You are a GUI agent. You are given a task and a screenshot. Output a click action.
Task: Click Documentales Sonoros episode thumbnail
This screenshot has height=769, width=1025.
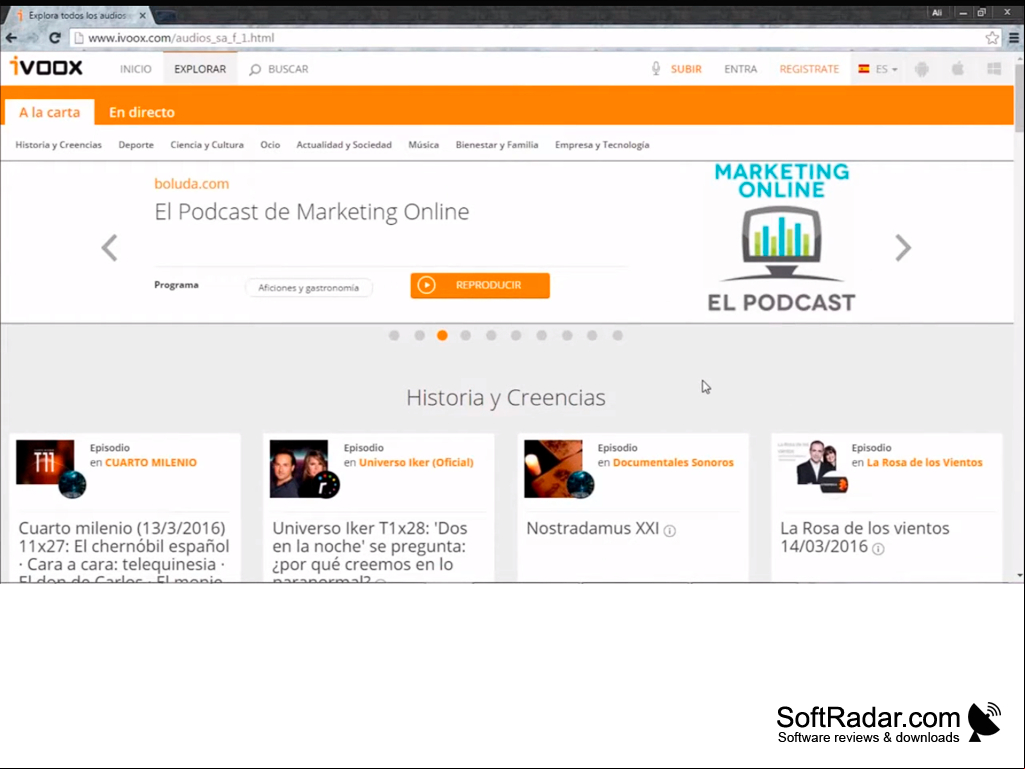(x=554, y=468)
